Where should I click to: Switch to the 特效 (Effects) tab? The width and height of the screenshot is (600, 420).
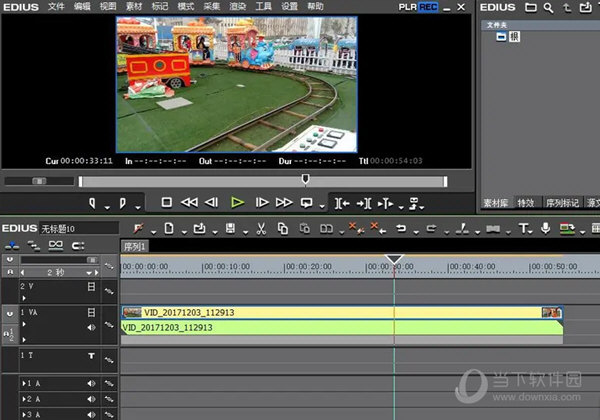(525, 203)
